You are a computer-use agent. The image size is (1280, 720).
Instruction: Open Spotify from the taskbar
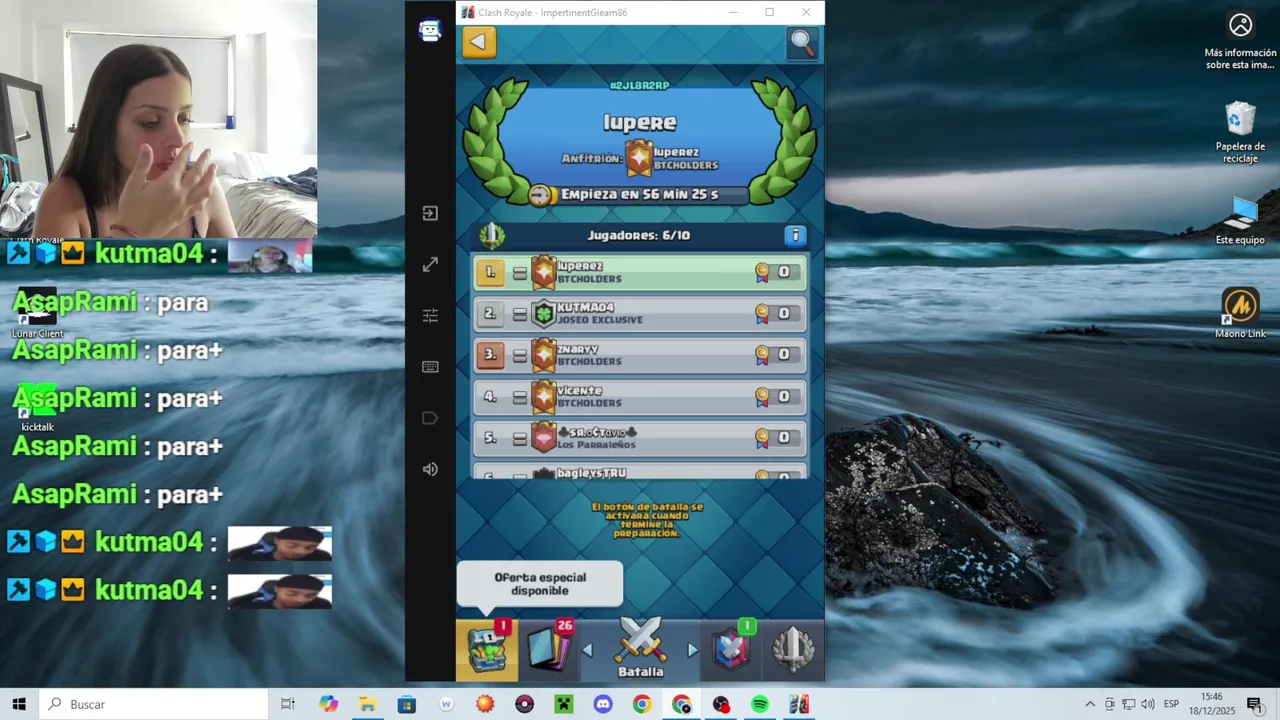760,704
